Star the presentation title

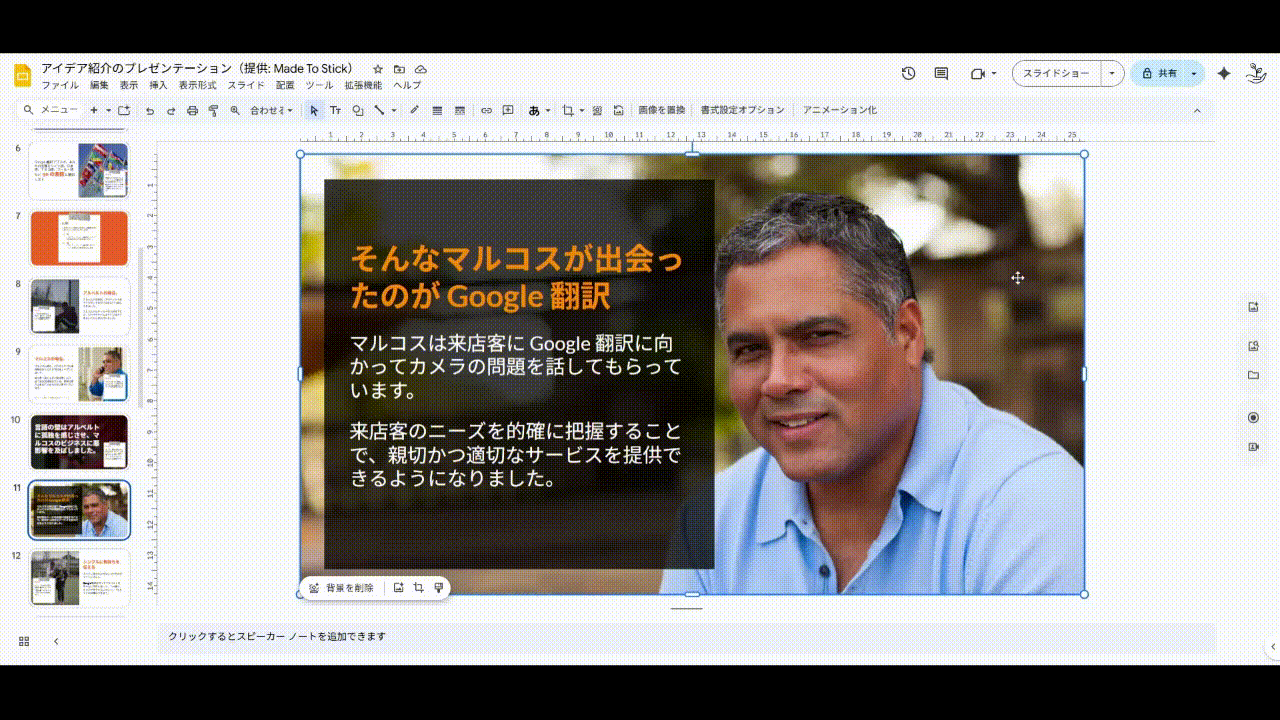point(378,69)
